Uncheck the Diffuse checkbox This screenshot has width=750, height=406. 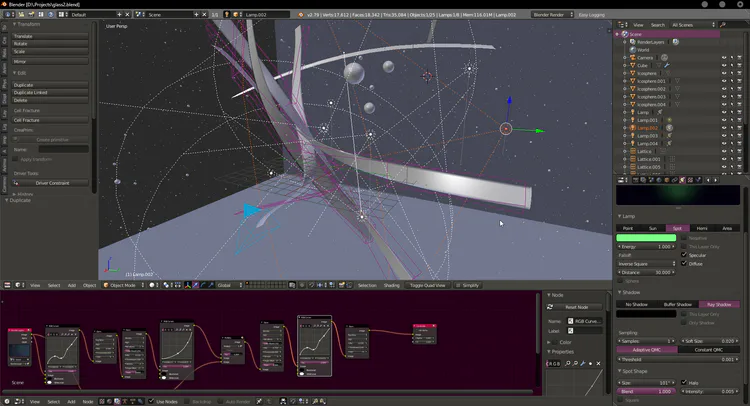tap(684, 263)
